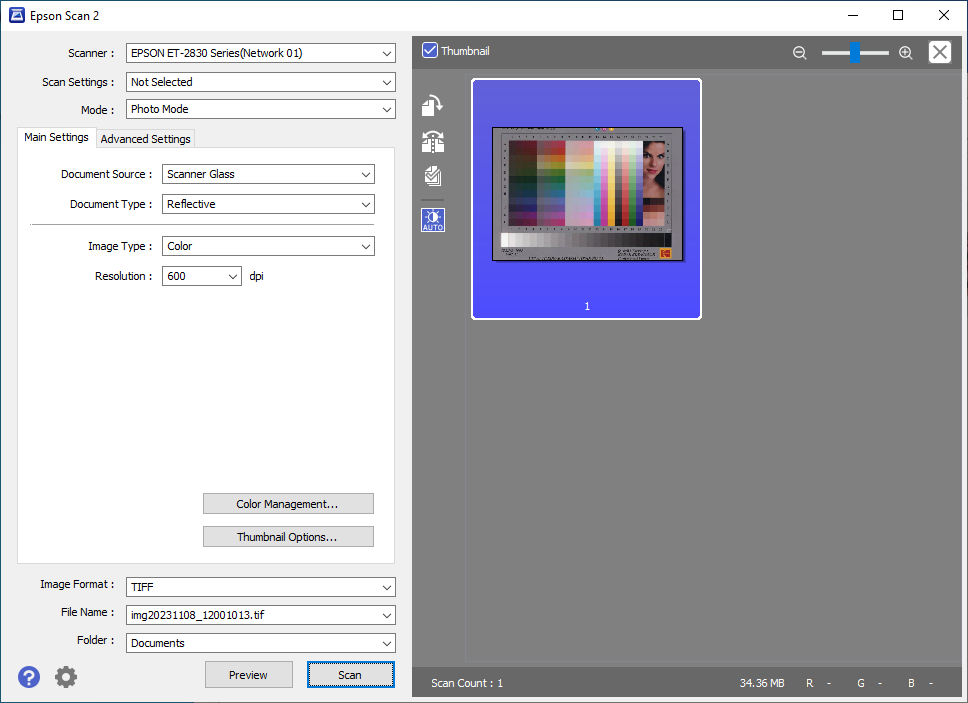Image resolution: width=968 pixels, height=703 pixels.
Task: Click the select all thumbnails icon
Action: coord(433,177)
